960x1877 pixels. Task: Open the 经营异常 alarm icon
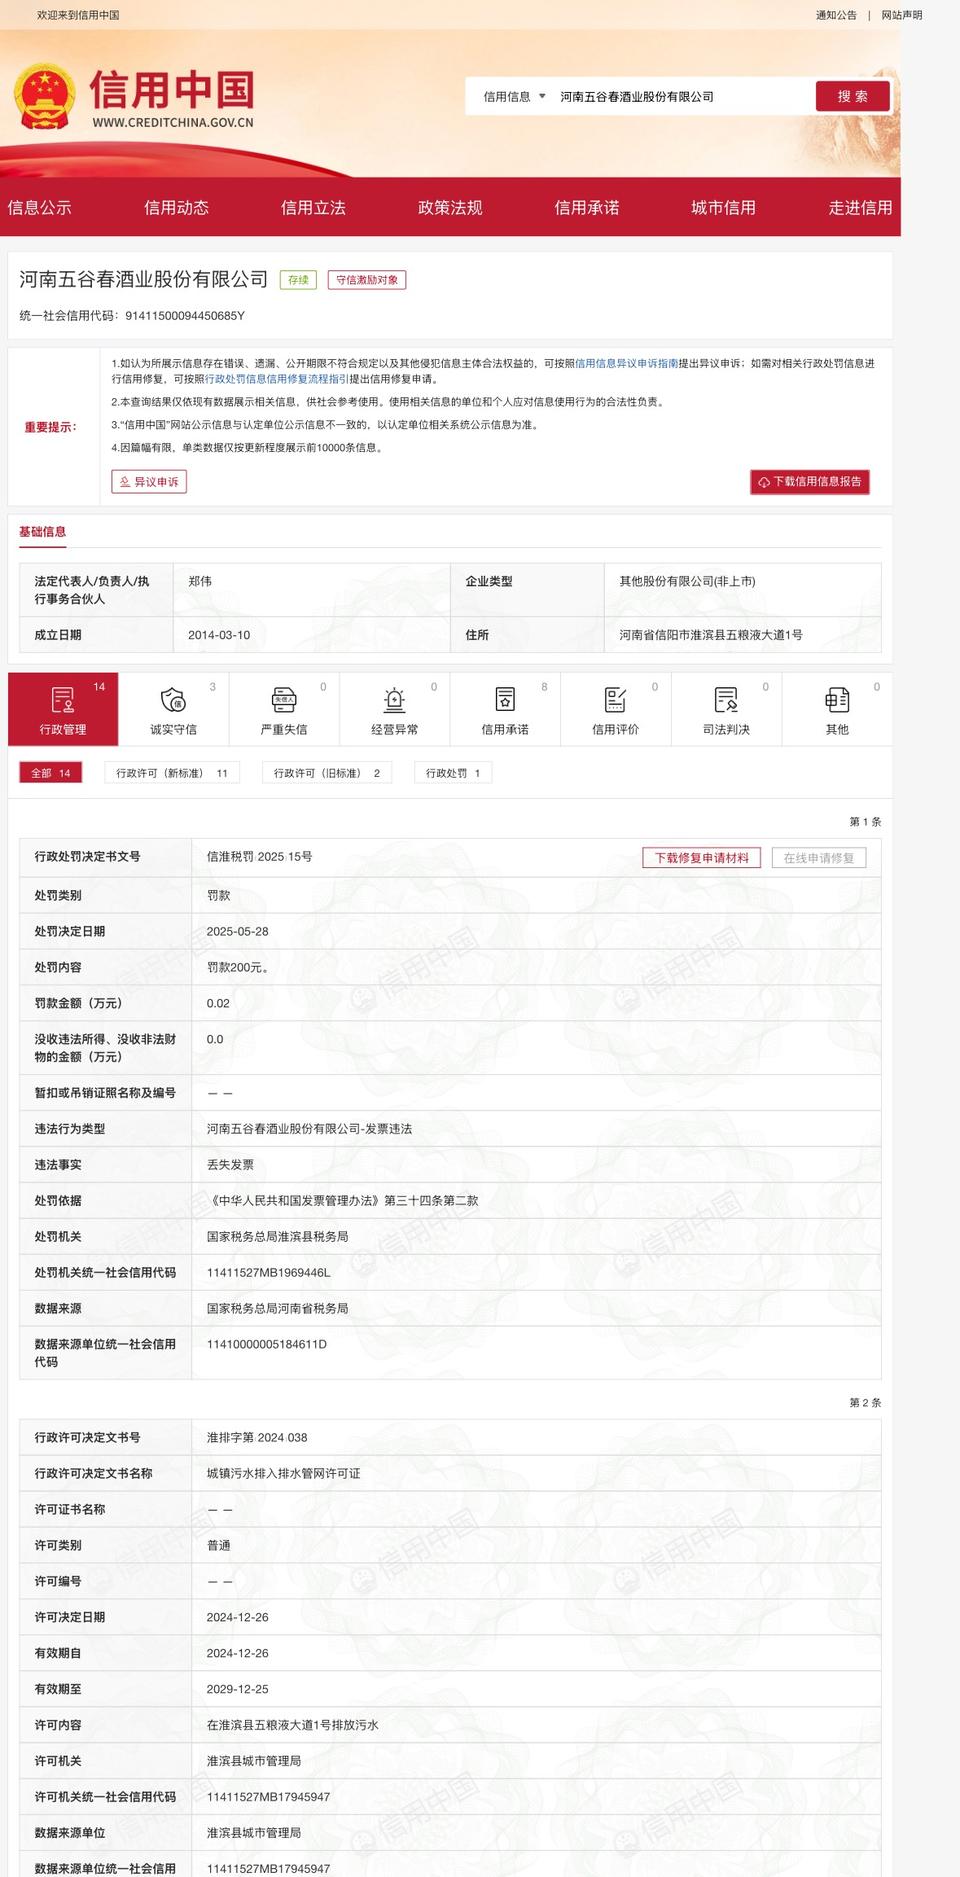pos(394,700)
